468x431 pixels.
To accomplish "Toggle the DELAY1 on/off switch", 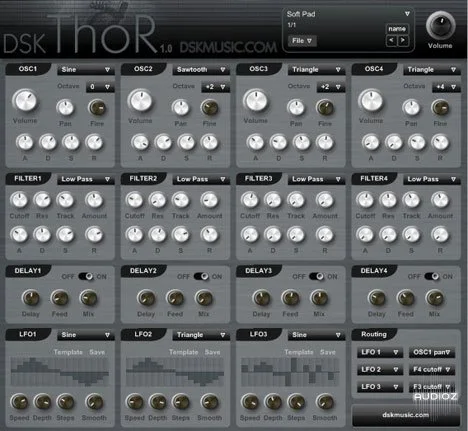I will pyautogui.click(x=86, y=276).
